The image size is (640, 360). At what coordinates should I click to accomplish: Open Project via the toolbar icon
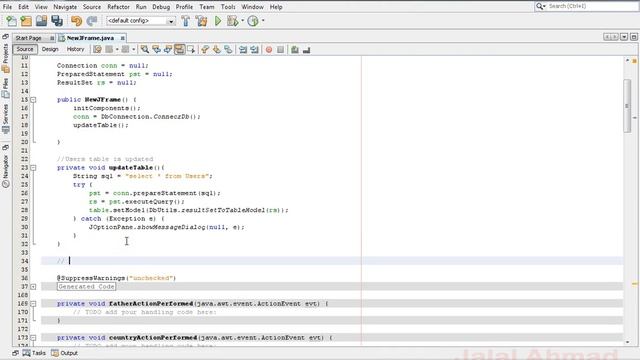point(41,21)
